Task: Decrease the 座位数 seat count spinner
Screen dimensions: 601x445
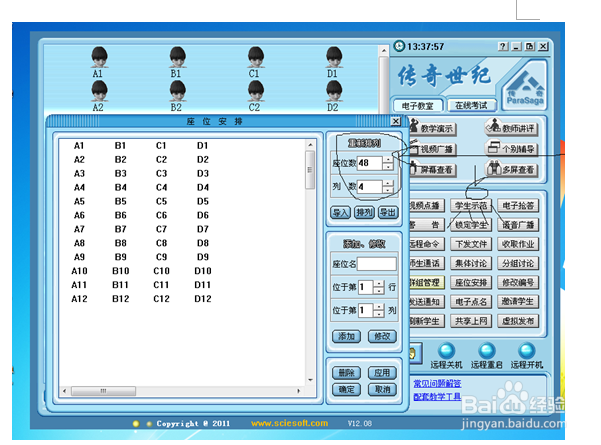Action: [x=388, y=166]
